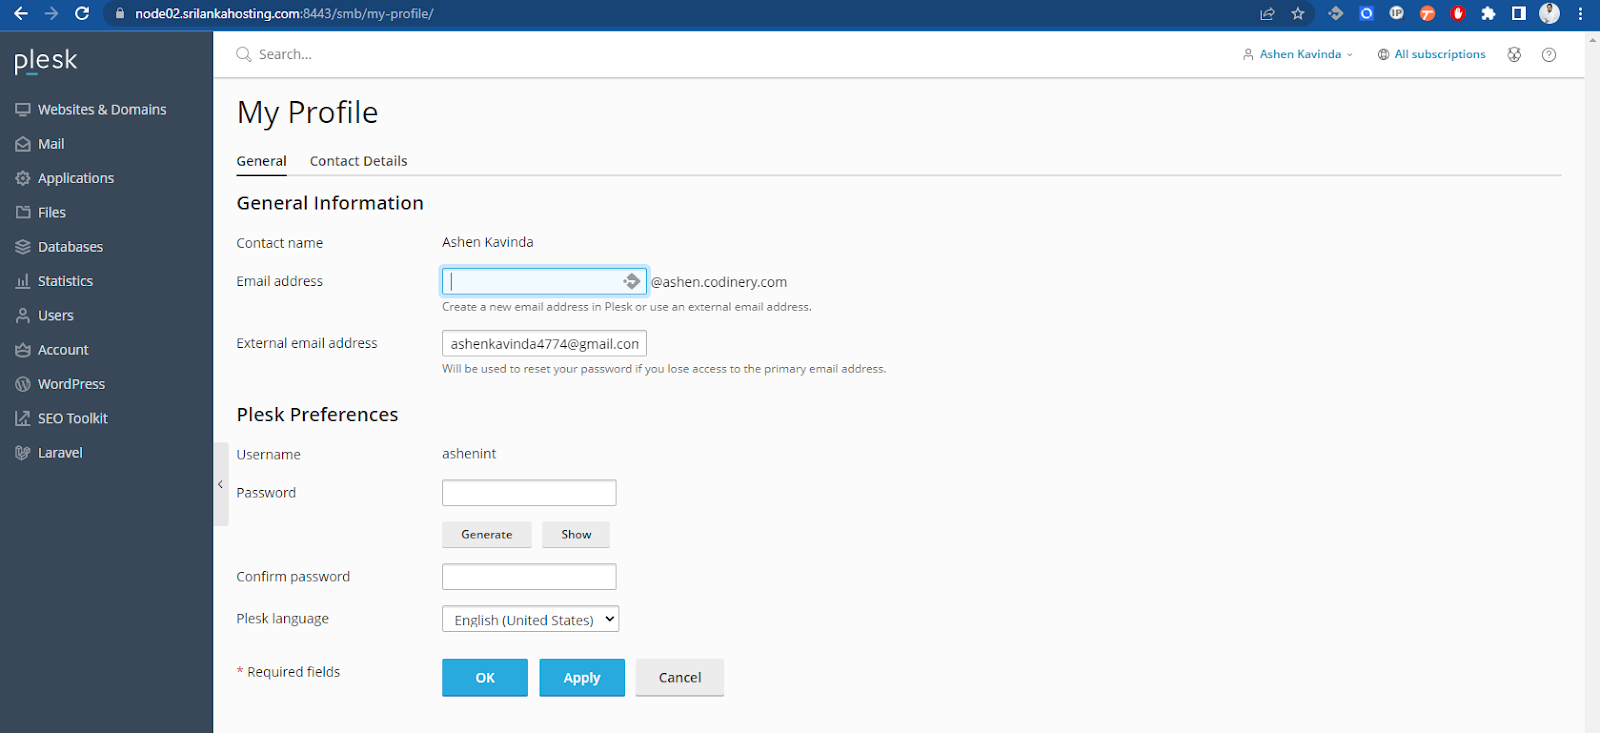Bookmark this page with the star icon
1600x733 pixels.
point(1298,14)
